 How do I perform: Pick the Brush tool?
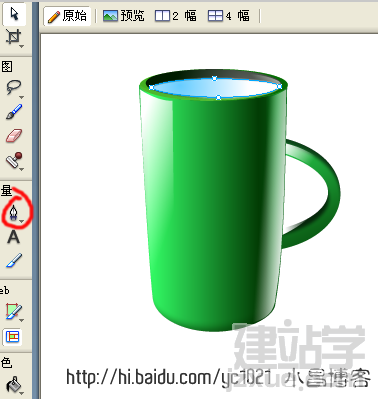point(14,112)
